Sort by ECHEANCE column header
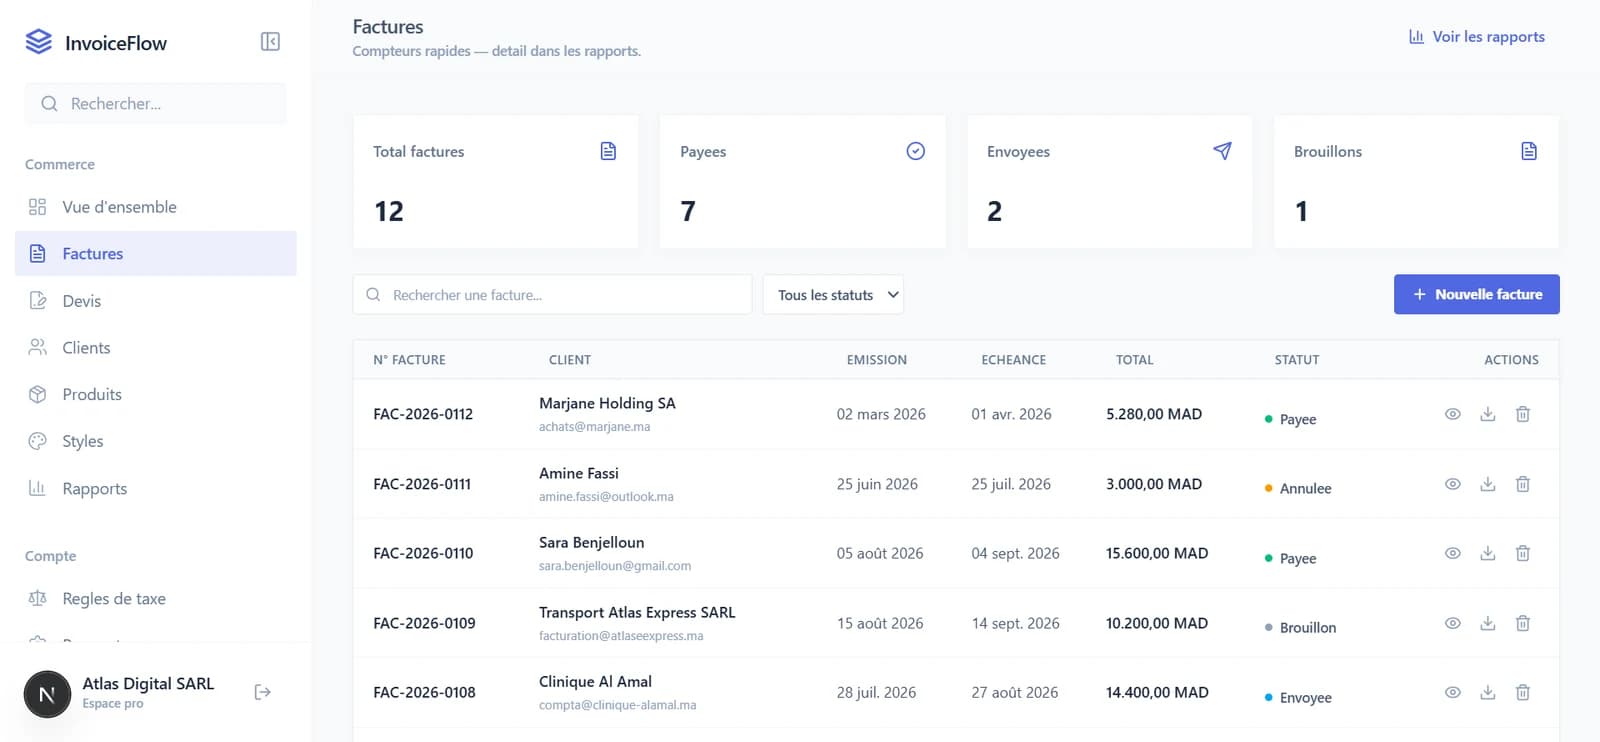The width and height of the screenshot is (1600, 742). pos(1014,360)
